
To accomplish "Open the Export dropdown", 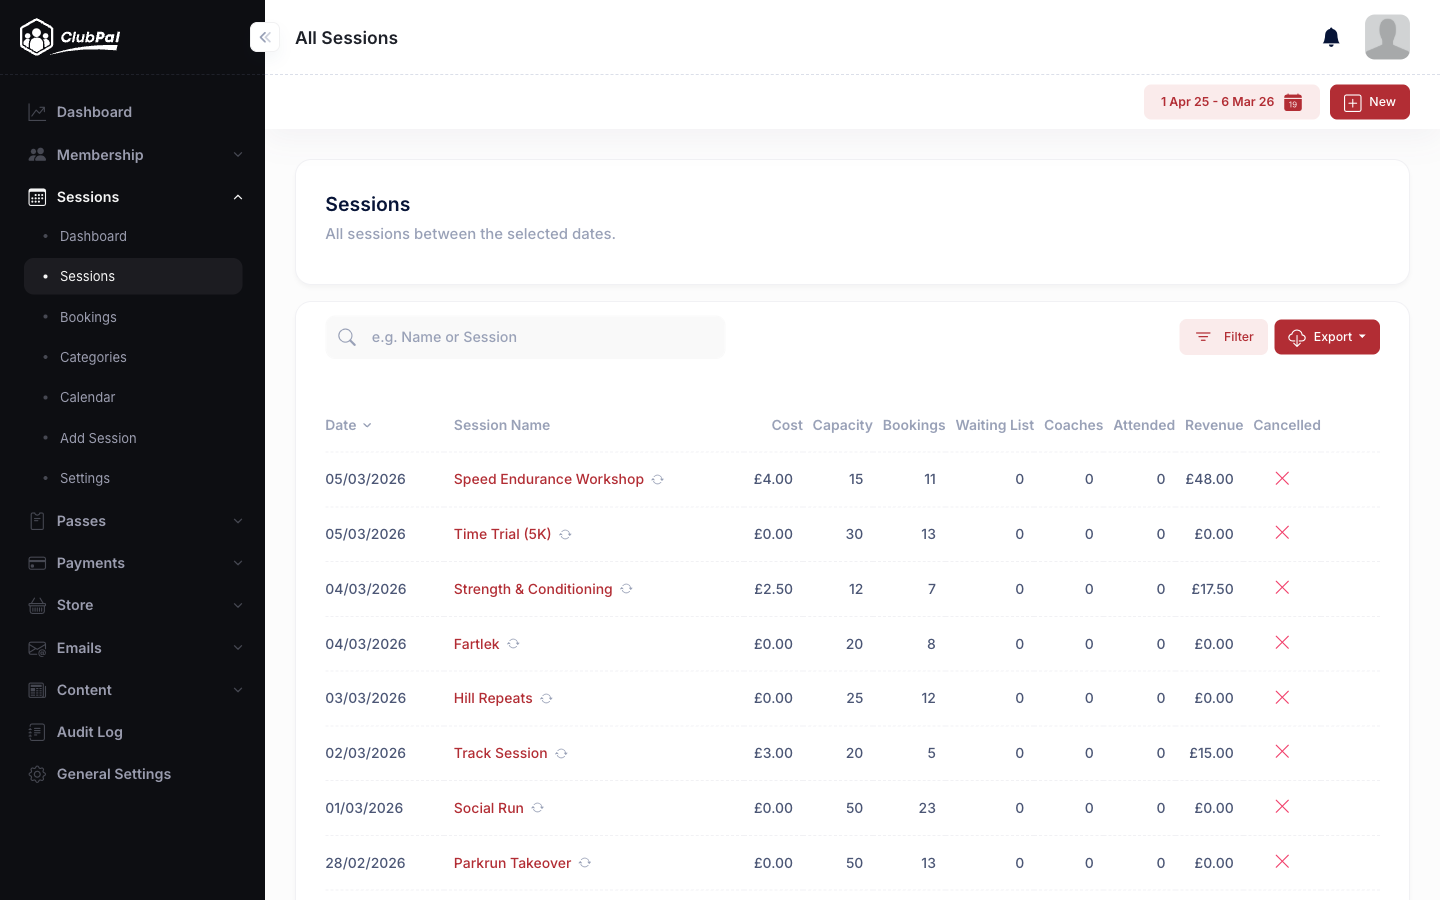I will coord(1327,337).
